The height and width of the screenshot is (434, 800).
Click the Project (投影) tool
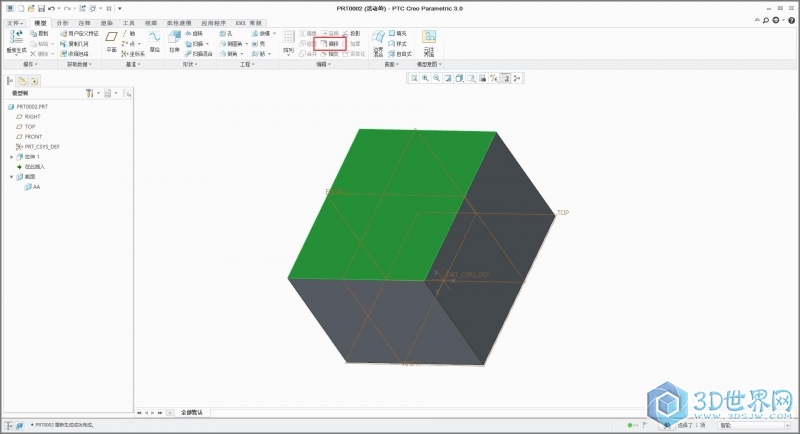pyautogui.click(x=352, y=34)
